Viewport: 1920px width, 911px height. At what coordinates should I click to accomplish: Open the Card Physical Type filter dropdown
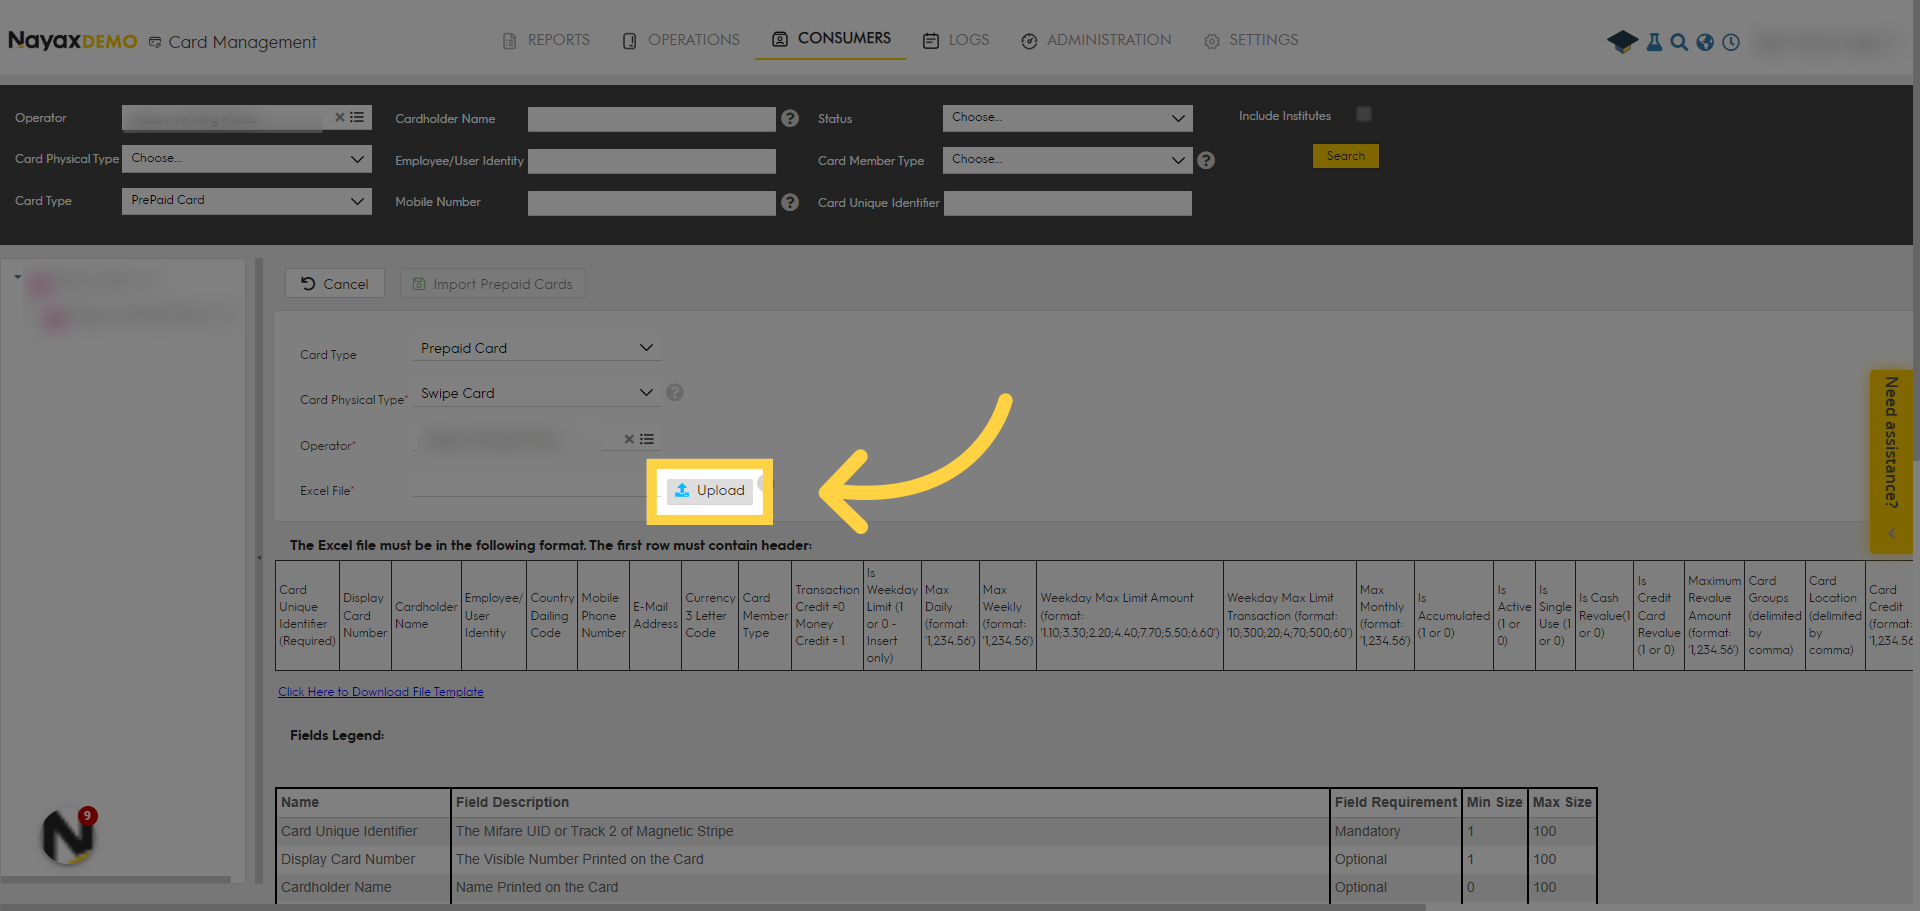(x=247, y=159)
